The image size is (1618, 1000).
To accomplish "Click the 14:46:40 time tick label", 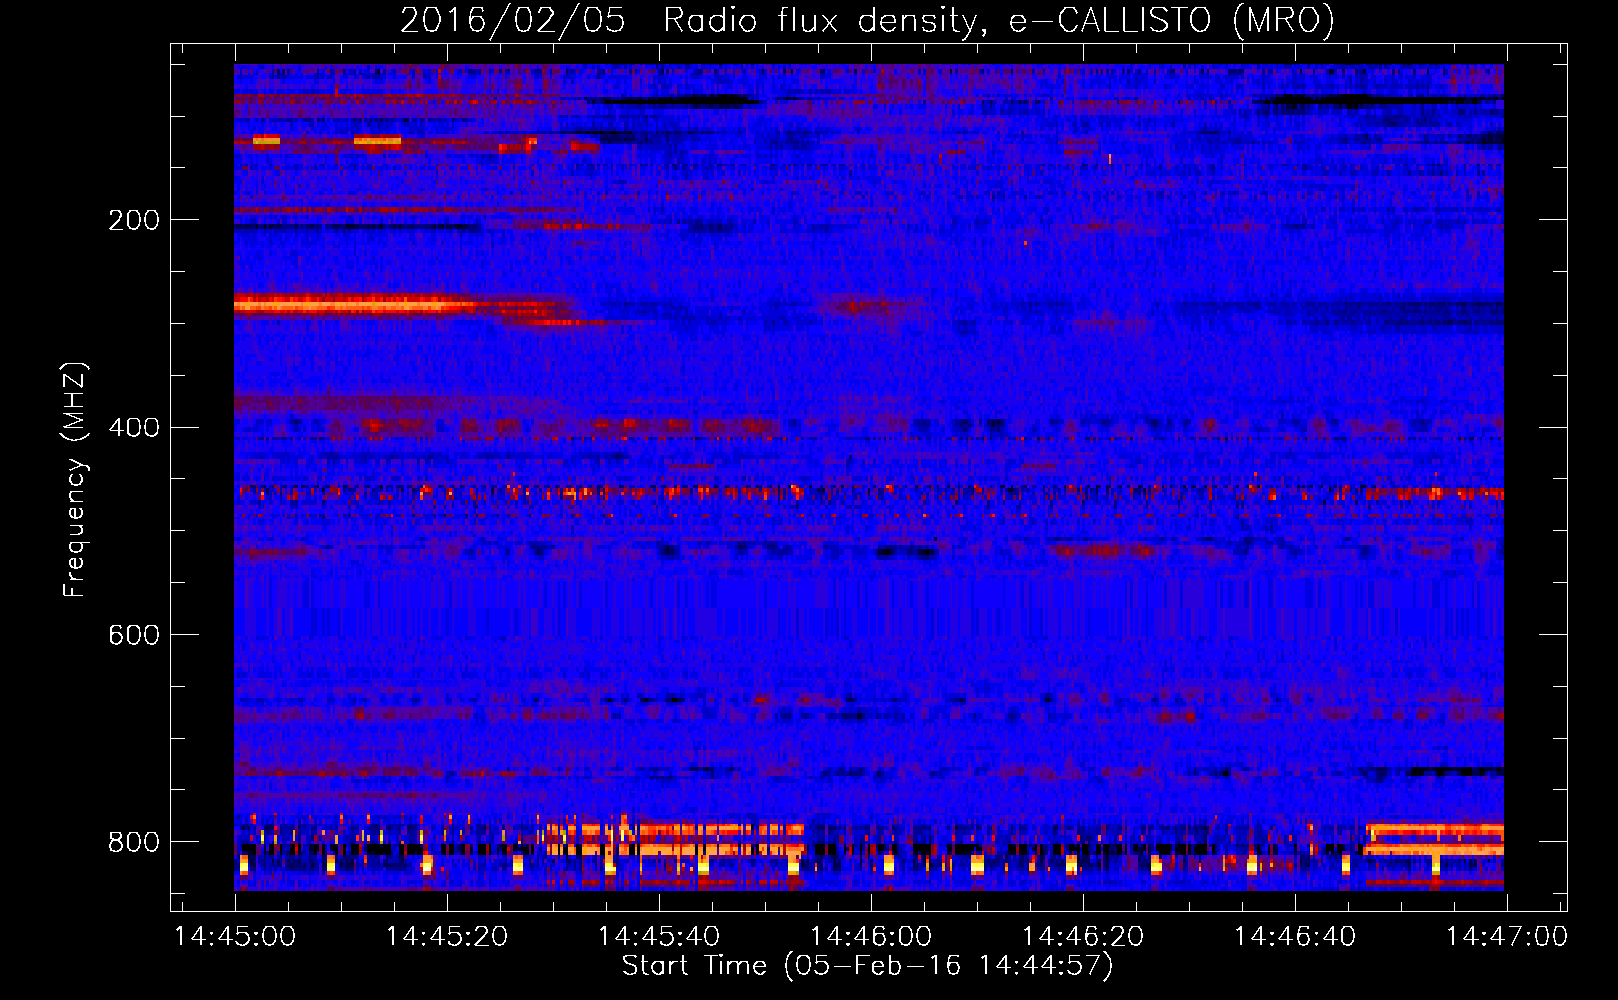I will coord(1295,937).
